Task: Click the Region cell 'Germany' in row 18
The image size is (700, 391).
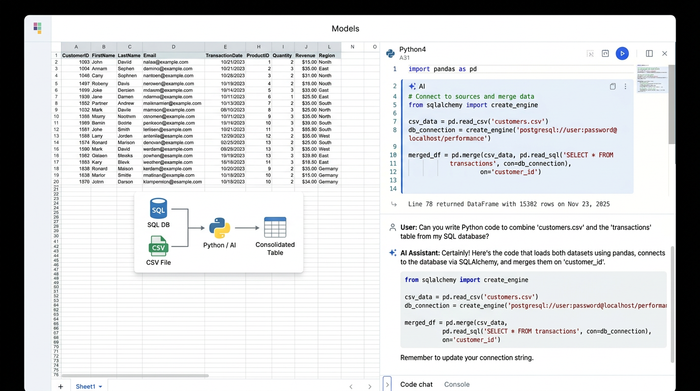Action: click(329, 169)
